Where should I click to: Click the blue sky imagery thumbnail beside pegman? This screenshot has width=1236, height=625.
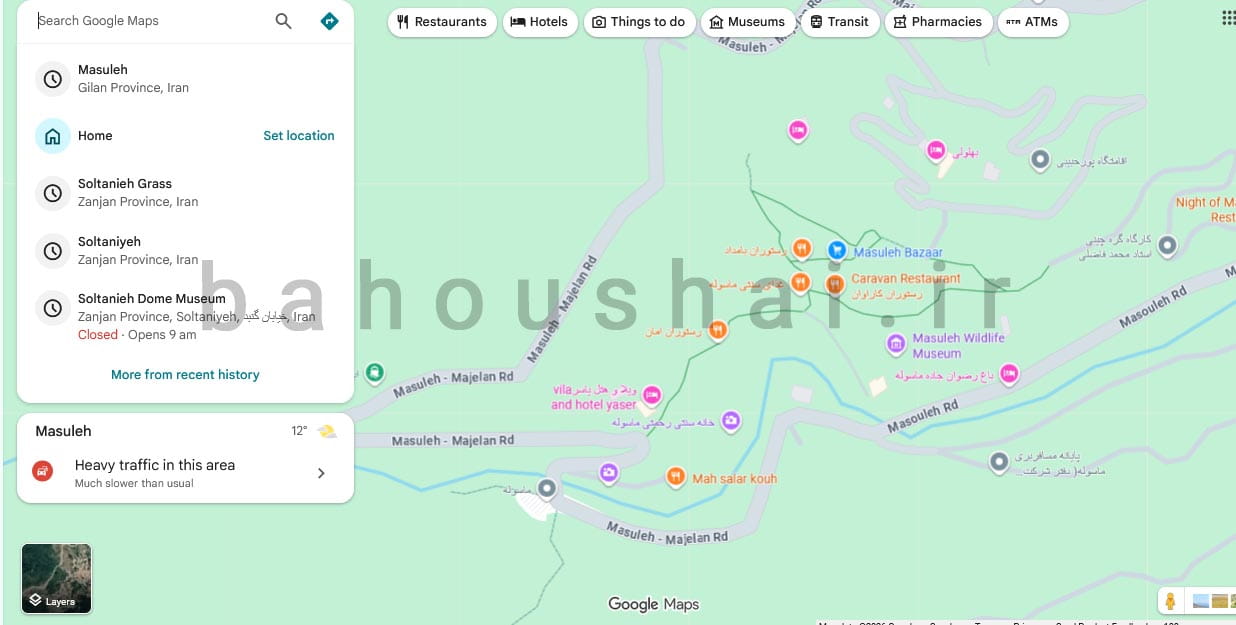tap(1200, 601)
